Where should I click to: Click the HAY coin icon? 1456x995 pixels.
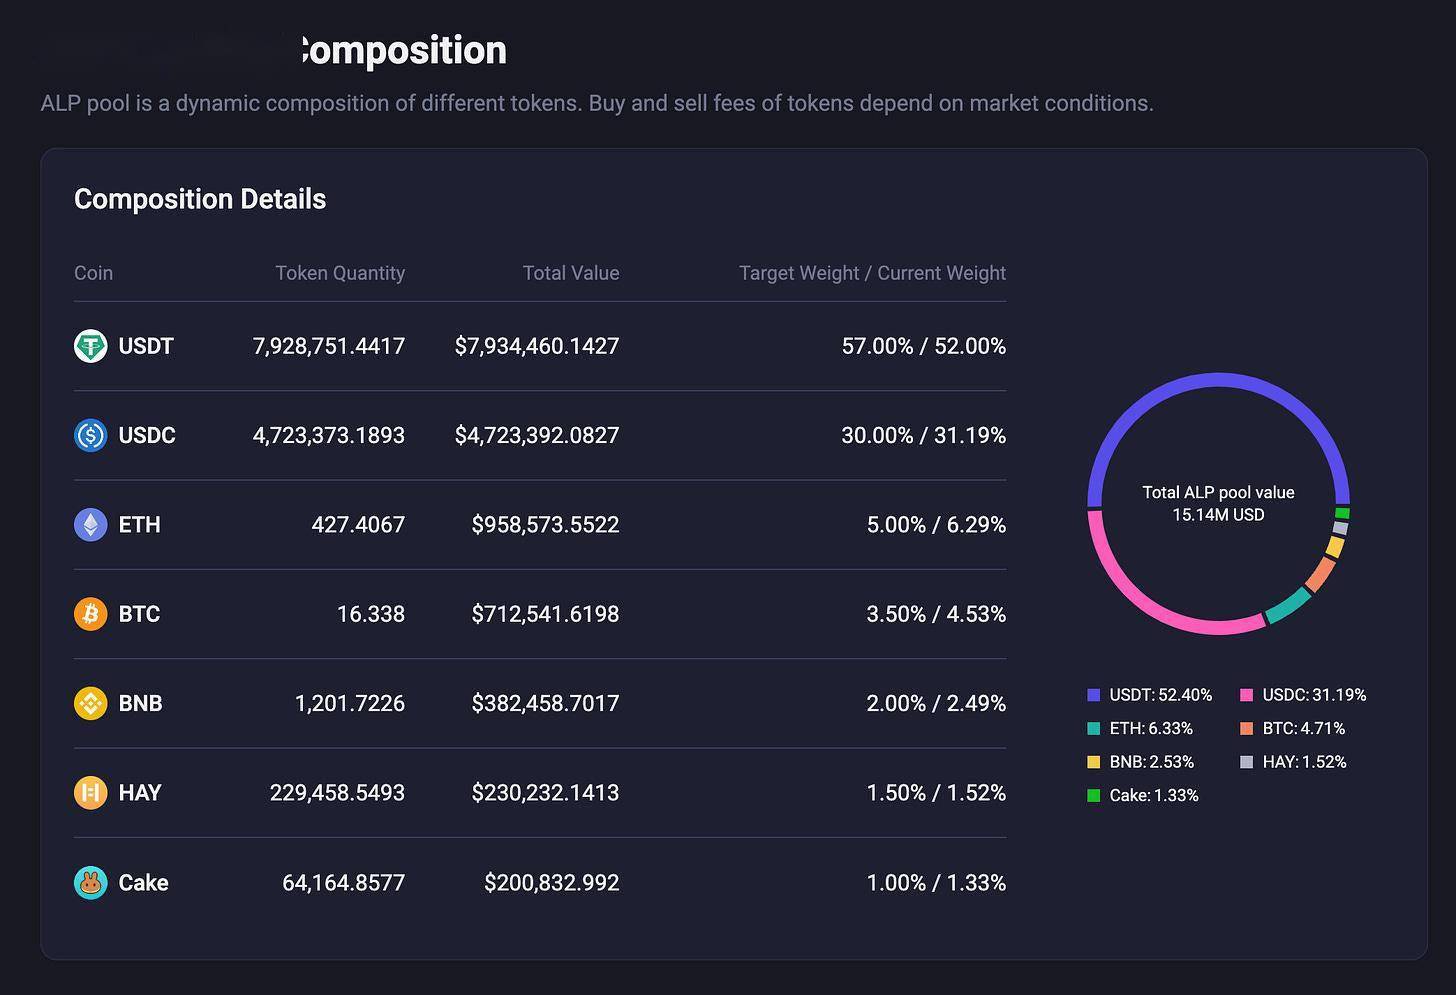pos(91,792)
